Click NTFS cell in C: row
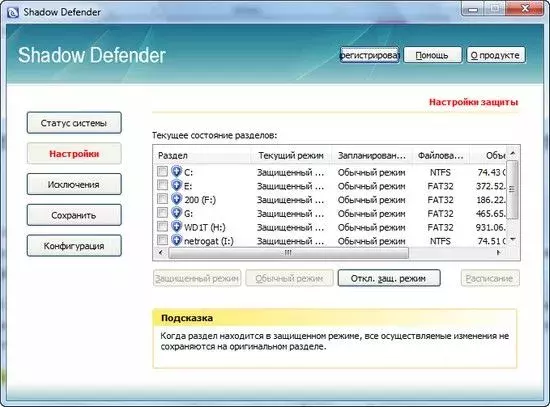550x407 pixels. (x=441, y=172)
